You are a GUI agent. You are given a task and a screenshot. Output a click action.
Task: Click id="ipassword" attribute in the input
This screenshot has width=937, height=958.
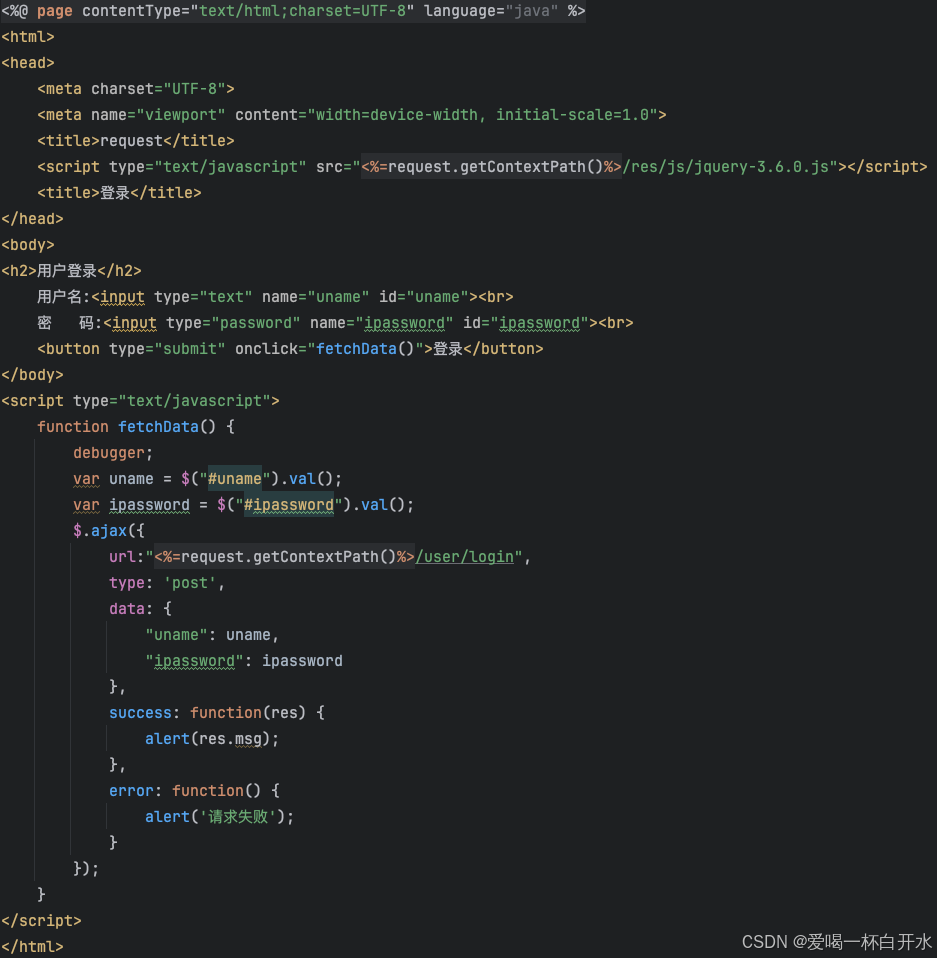(526, 323)
